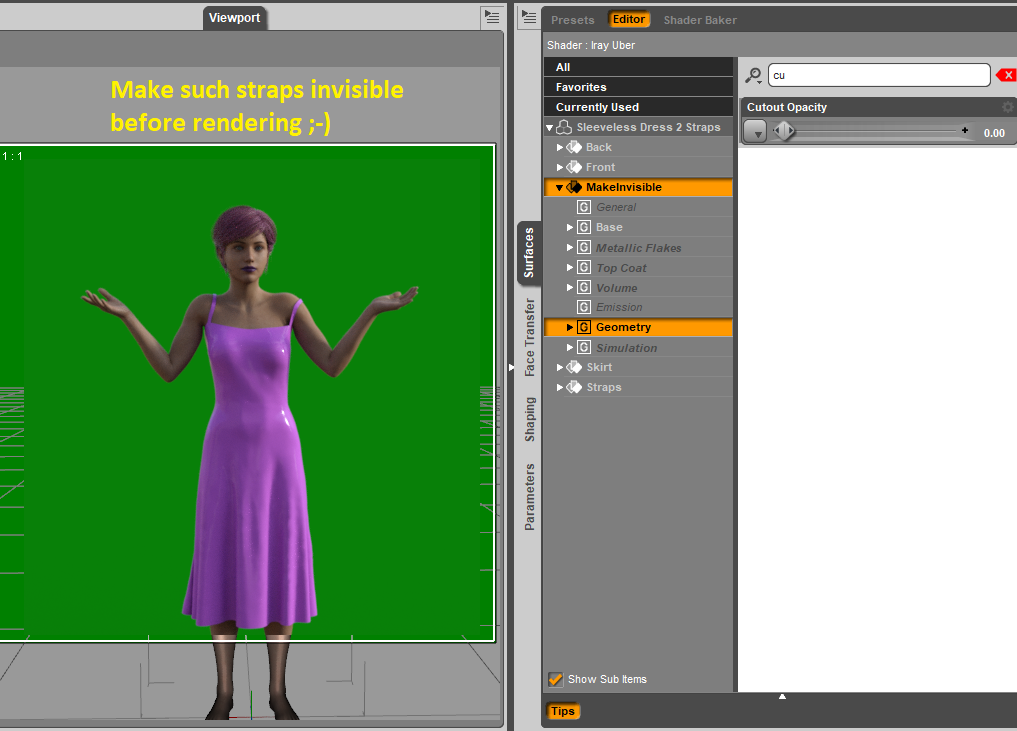
Task: Open the Cutout Opacity map dropdown button
Action: pyautogui.click(x=755, y=132)
